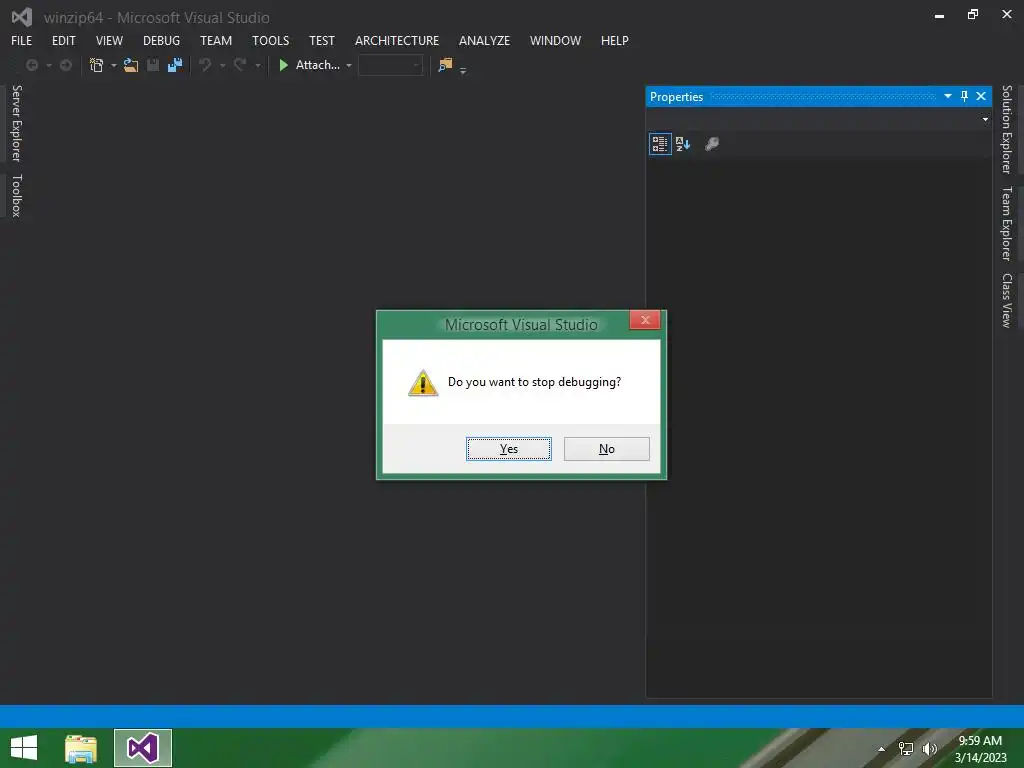Open the TEST menu
The width and height of the screenshot is (1024, 768).
322,40
